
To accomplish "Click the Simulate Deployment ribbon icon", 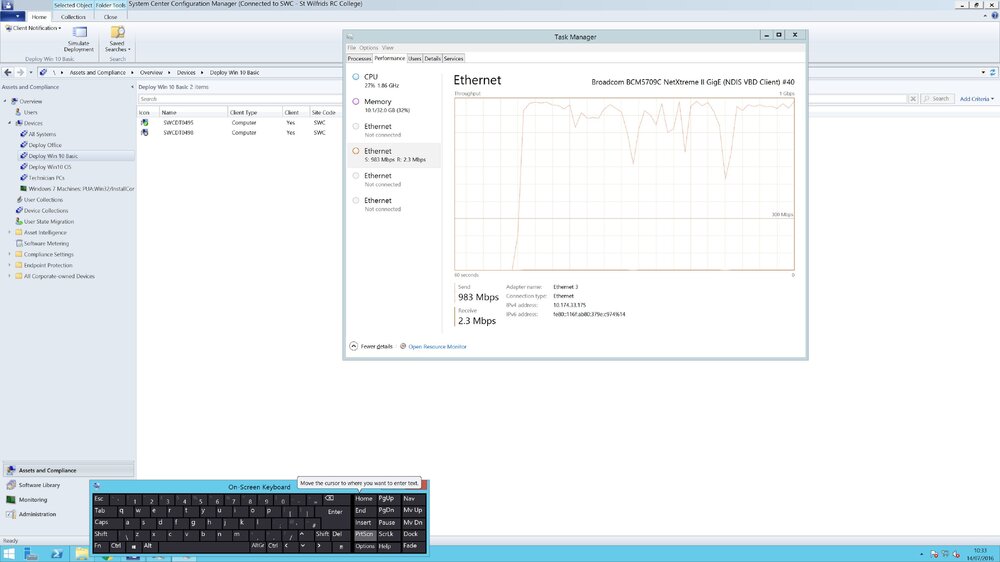I will pyautogui.click(x=78, y=39).
